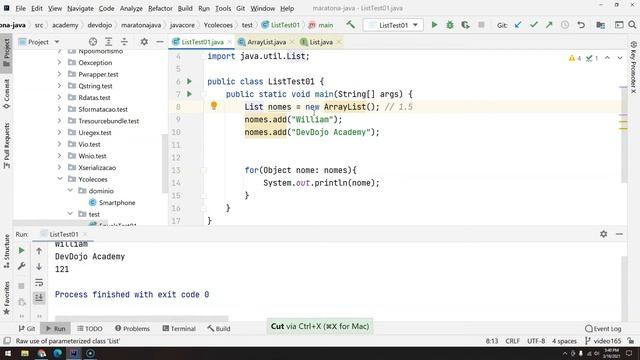Open the Problems tool window
Viewport: 640px width, 360px height.
click(132, 328)
